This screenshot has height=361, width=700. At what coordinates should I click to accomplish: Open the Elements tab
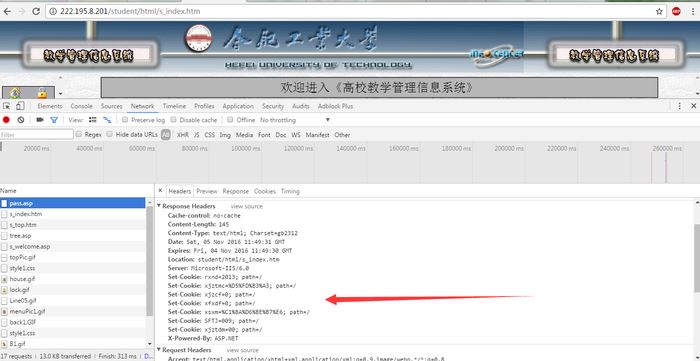[50, 106]
